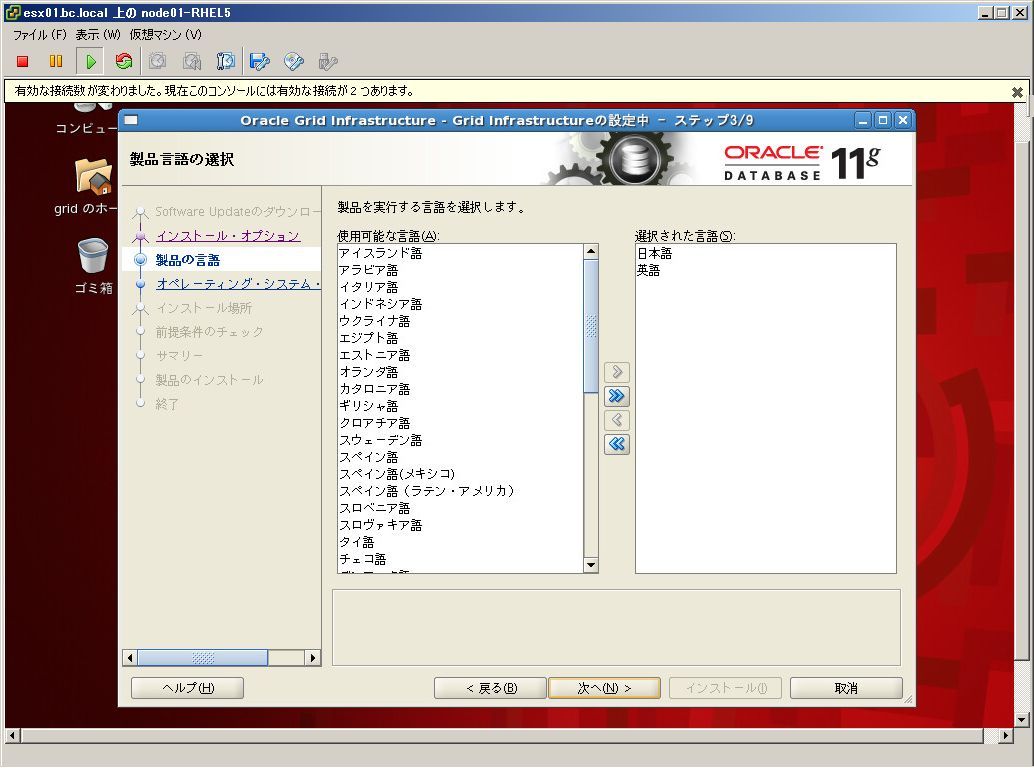Click the floppy drive connection toolbar icon

[x=260, y=61]
